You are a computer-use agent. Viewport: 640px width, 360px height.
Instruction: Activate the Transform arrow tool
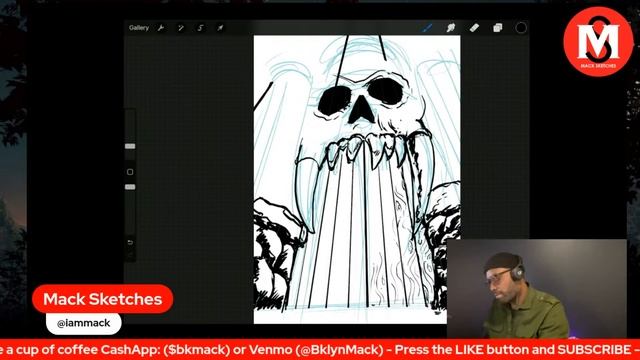point(220,28)
